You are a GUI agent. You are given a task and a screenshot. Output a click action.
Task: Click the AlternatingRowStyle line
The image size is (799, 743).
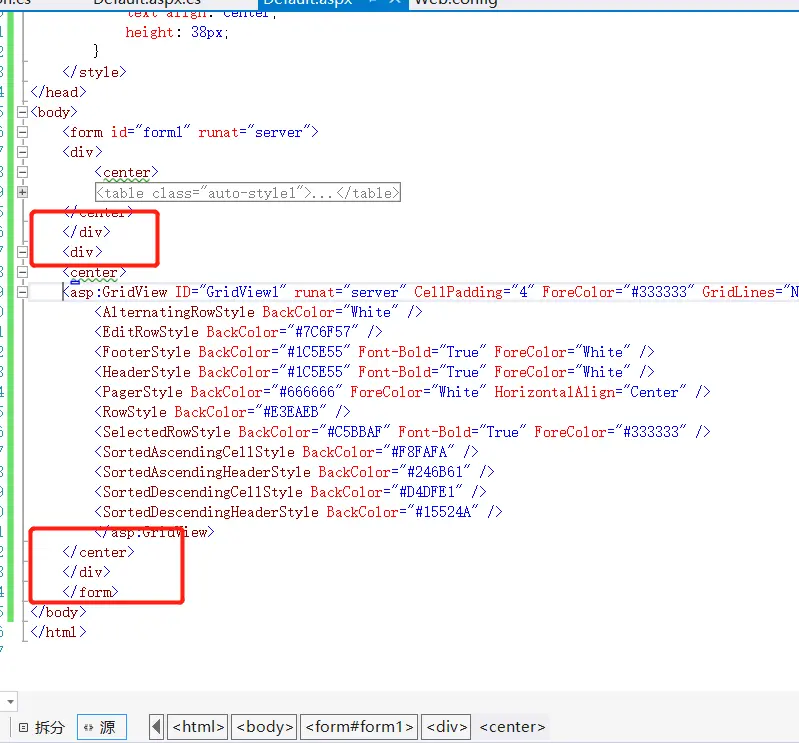[x=258, y=312]
